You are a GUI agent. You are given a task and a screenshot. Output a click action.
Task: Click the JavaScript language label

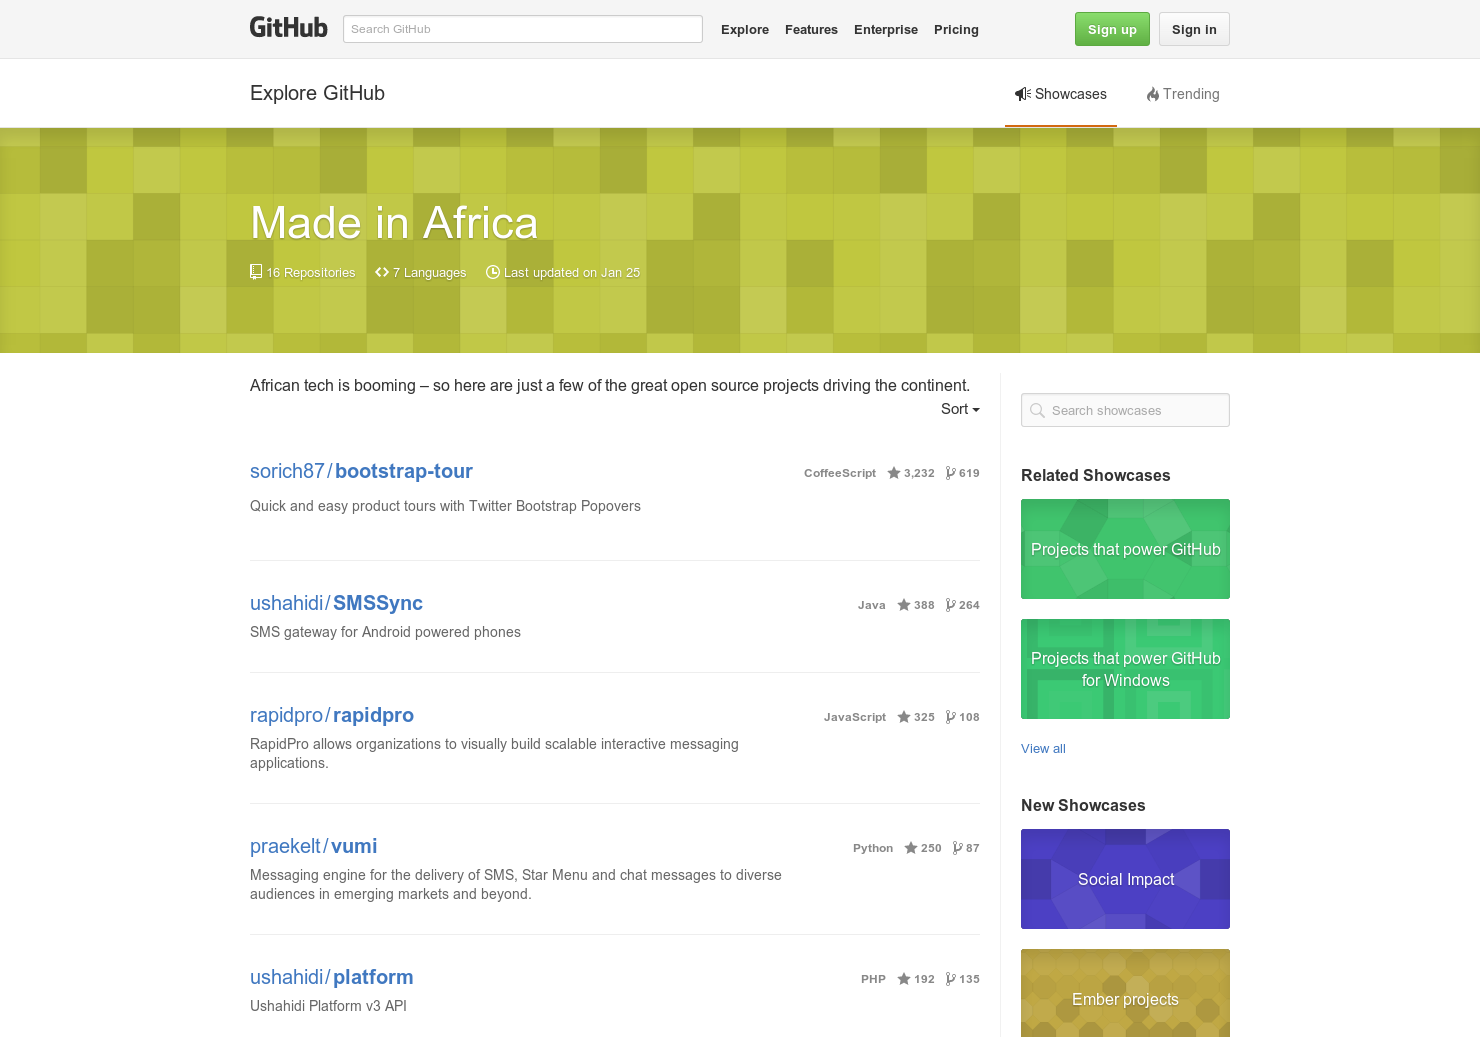coord(855,717)
